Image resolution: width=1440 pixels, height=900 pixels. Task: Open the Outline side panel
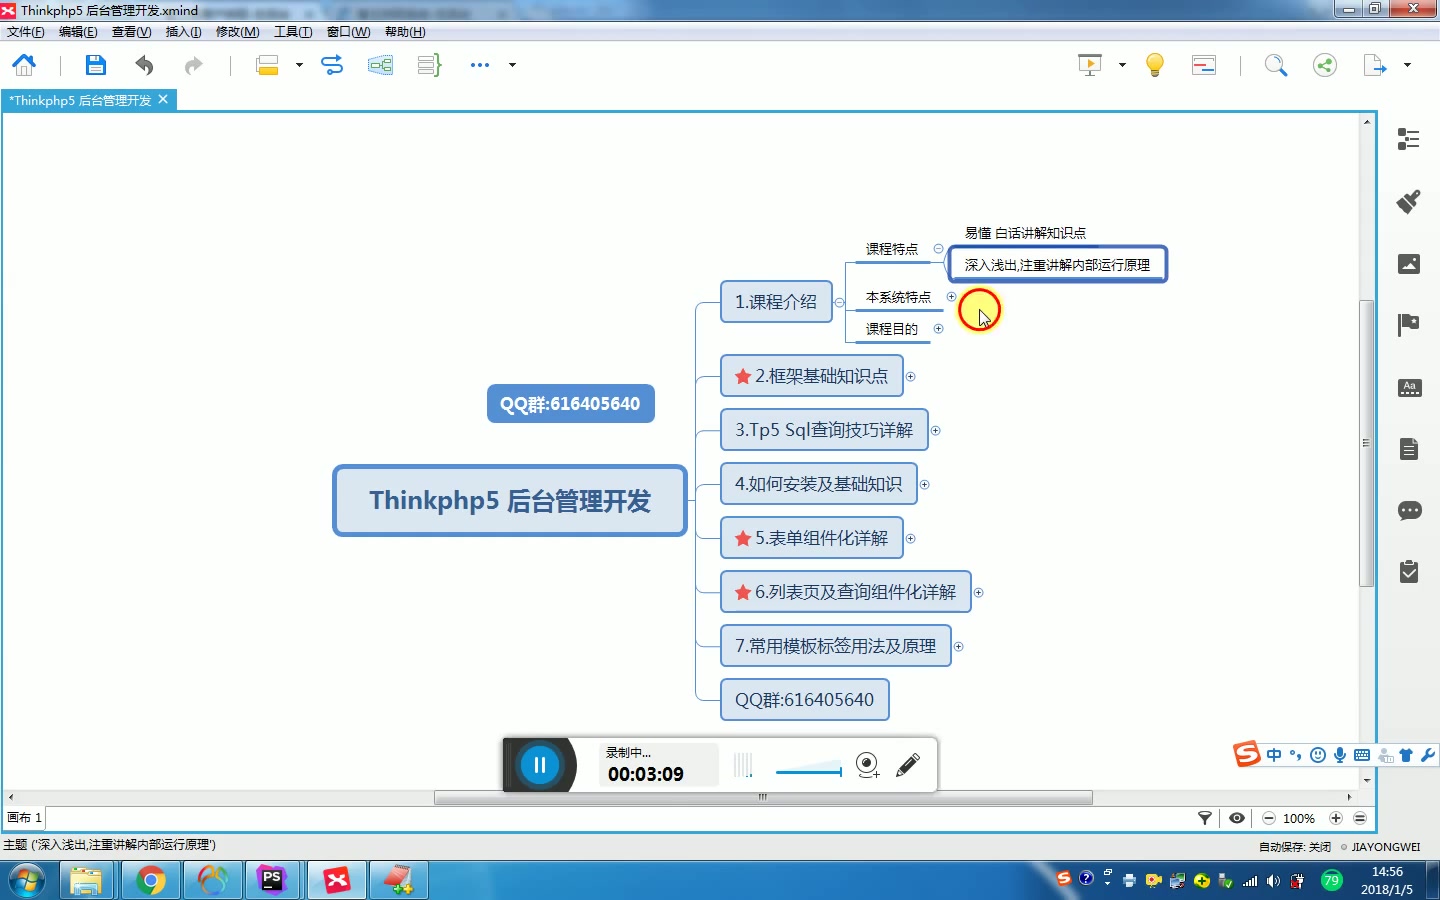(1409, 139)
